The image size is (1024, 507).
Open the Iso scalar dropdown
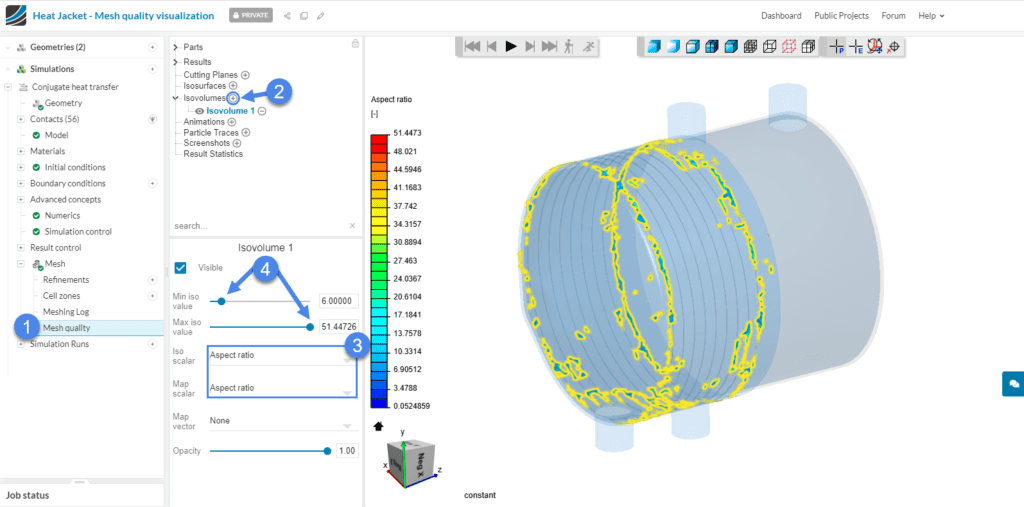[280, 355]
